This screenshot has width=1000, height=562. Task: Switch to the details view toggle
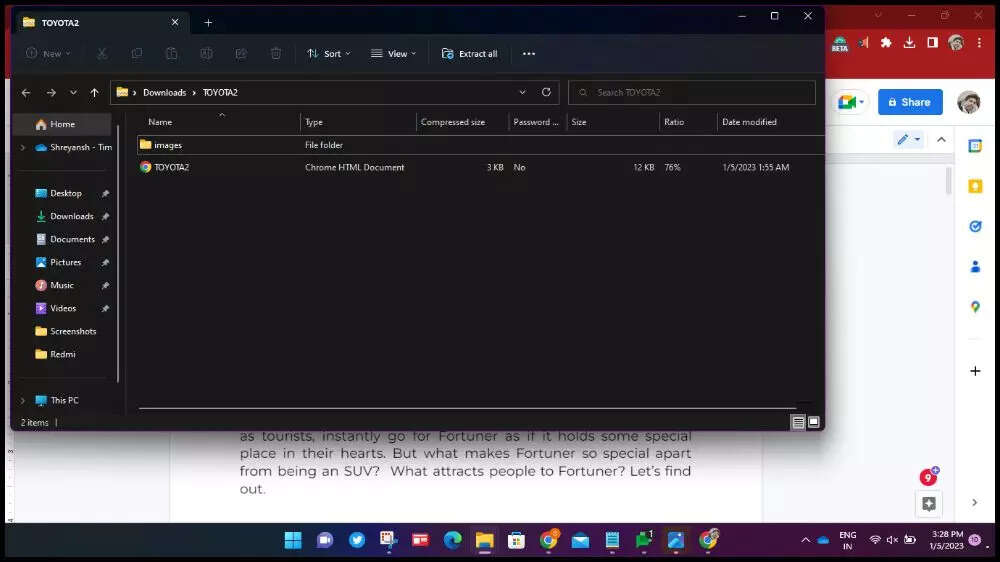pyautogui.click(x=798, y=422)
